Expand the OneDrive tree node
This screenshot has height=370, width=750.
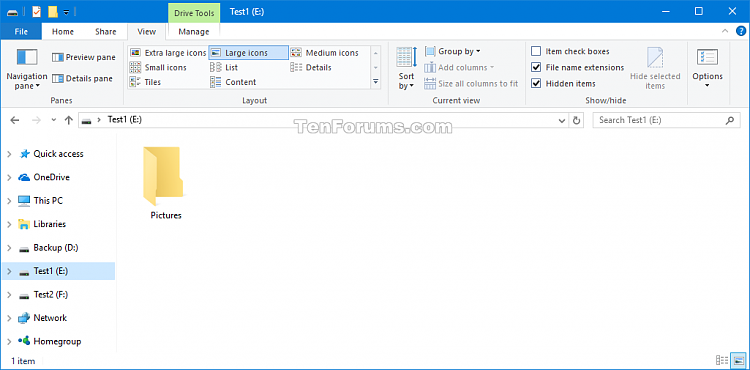pos(9,177)
